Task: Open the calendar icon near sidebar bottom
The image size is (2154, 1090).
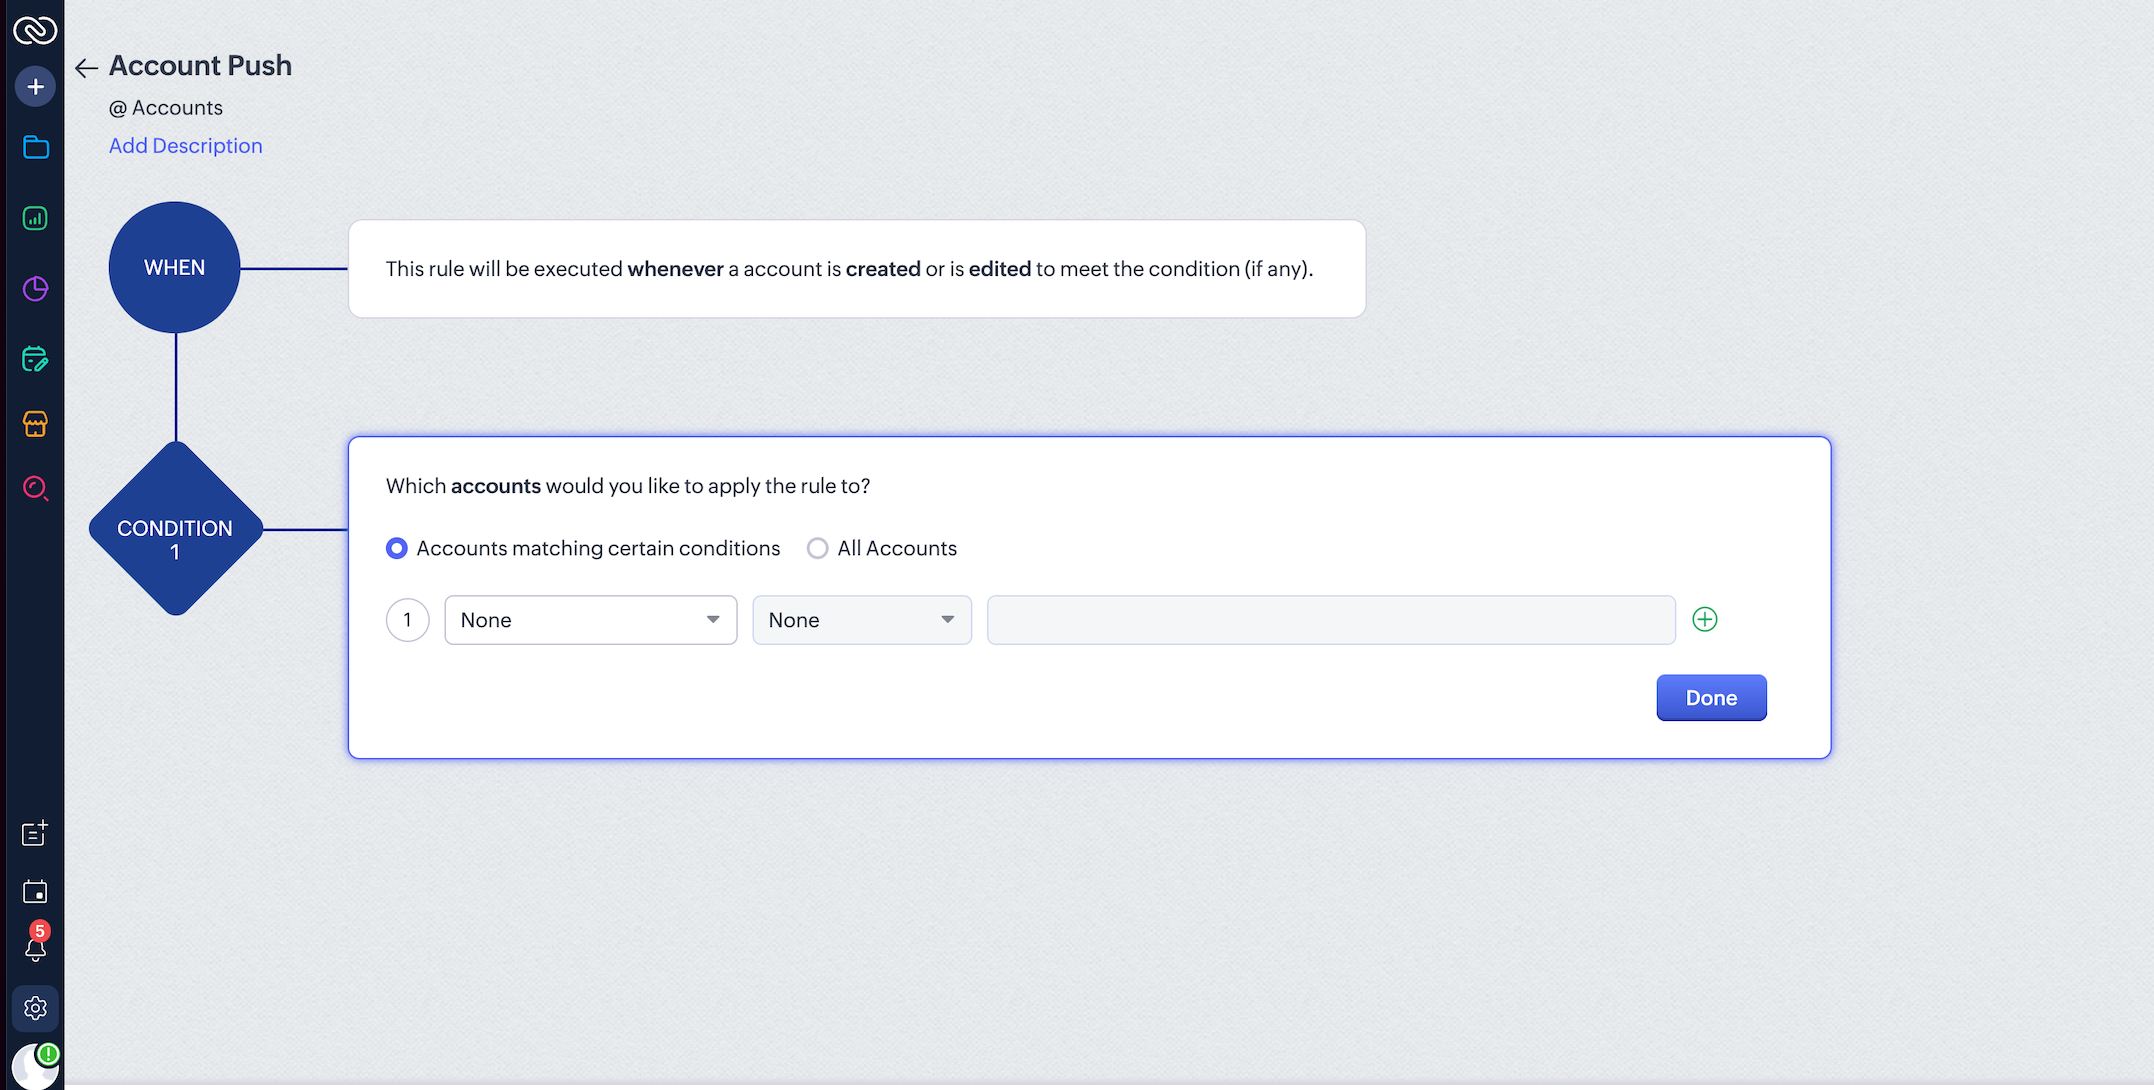Action: coord(35,891)
